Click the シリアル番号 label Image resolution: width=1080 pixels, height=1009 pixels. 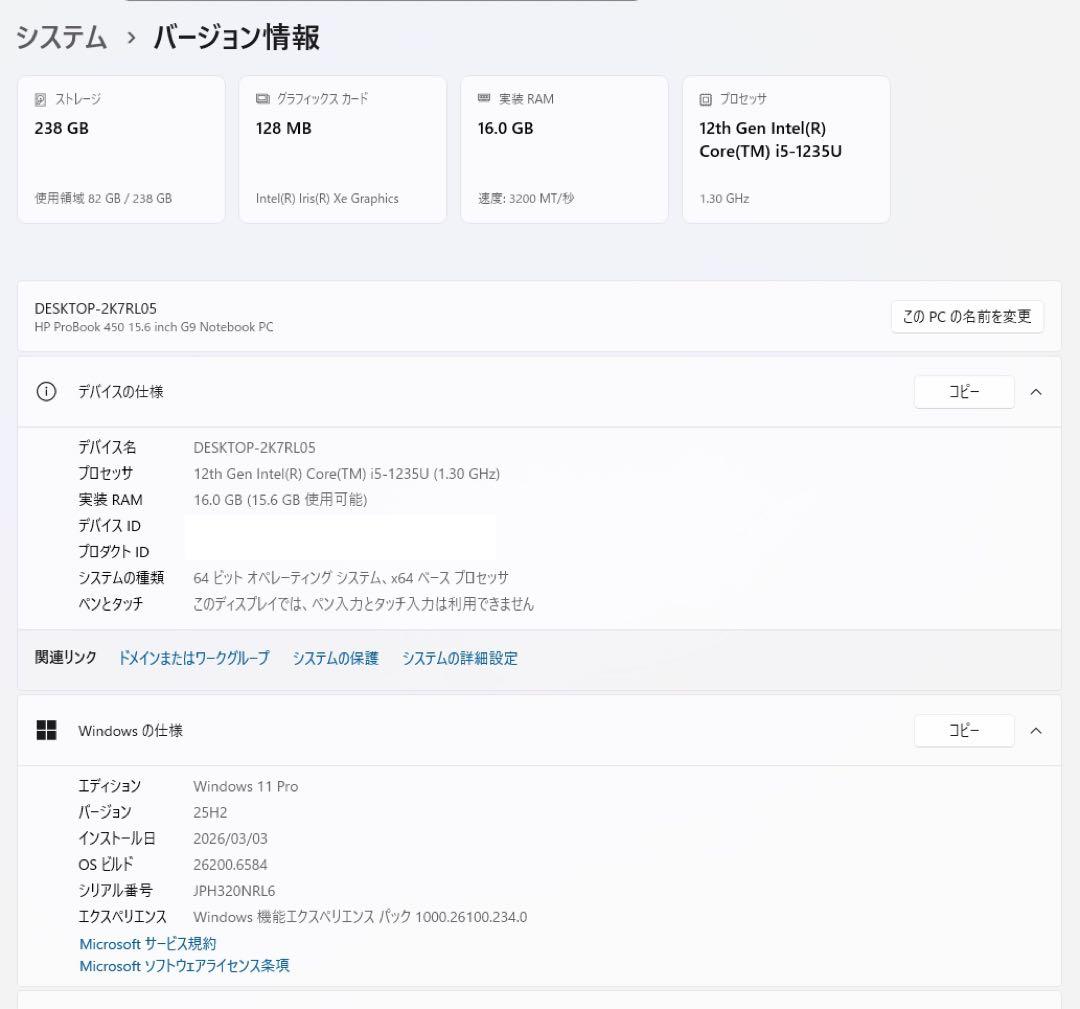[115, 891]
